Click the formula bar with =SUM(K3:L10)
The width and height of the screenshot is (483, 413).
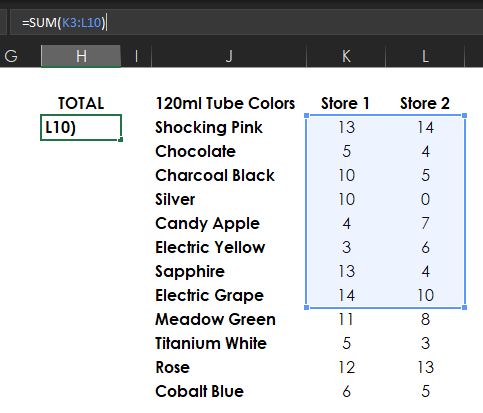point(247,23)
